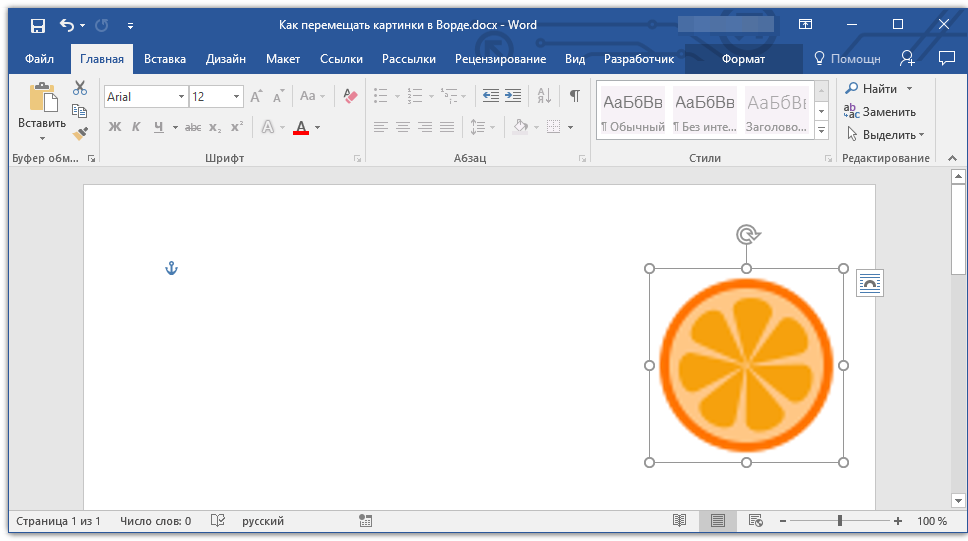The image size is (968, 541).
Task: Click the Format Painter brush icon
Action: point(80,133)
